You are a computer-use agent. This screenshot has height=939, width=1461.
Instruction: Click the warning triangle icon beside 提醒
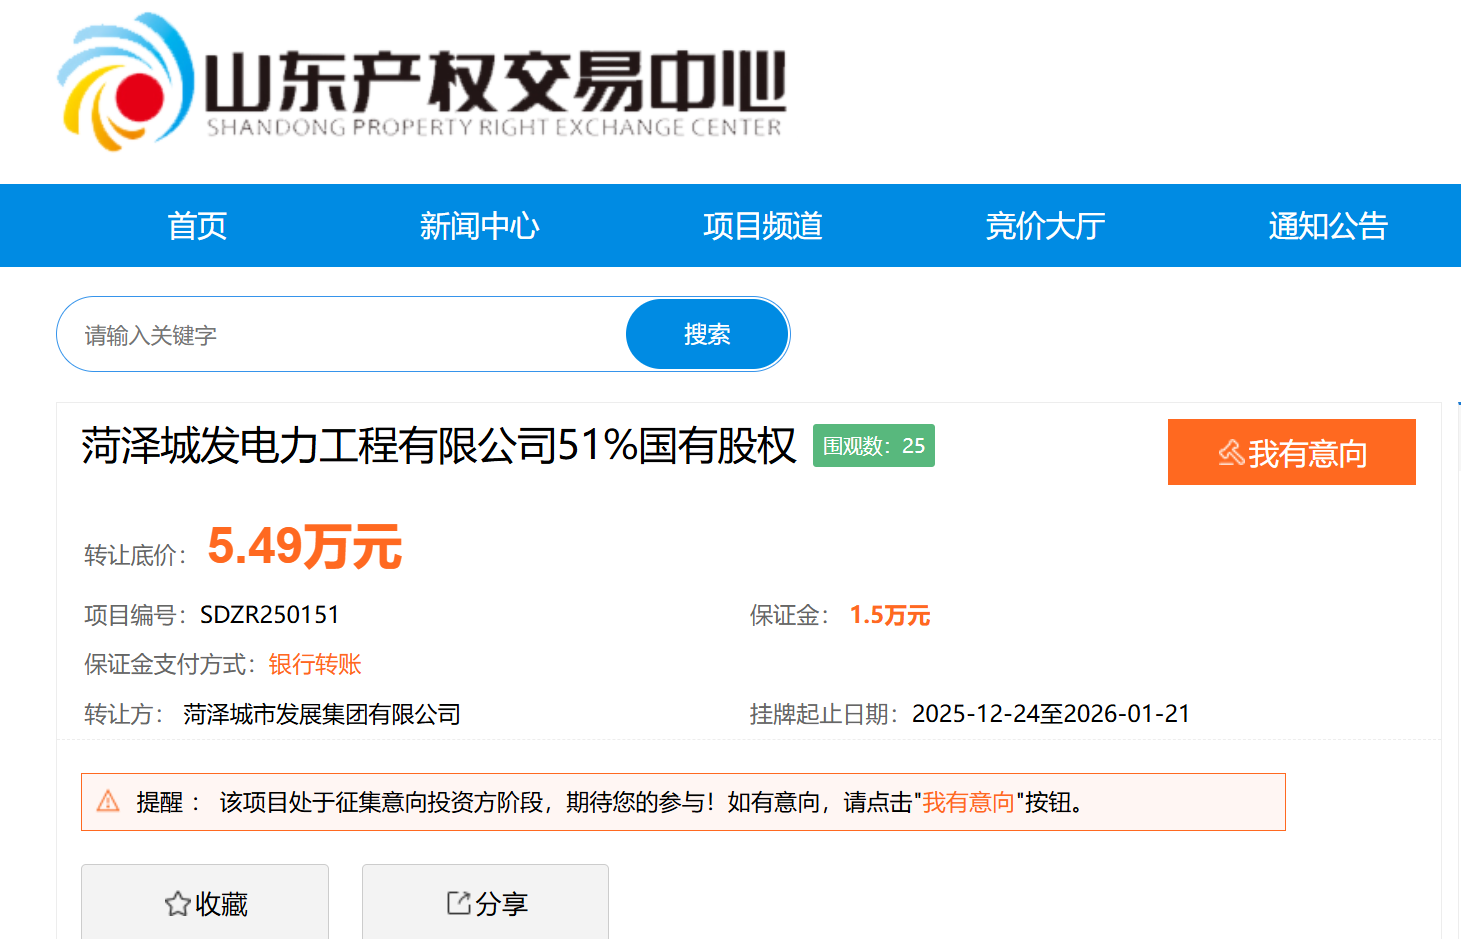[108, 801]
